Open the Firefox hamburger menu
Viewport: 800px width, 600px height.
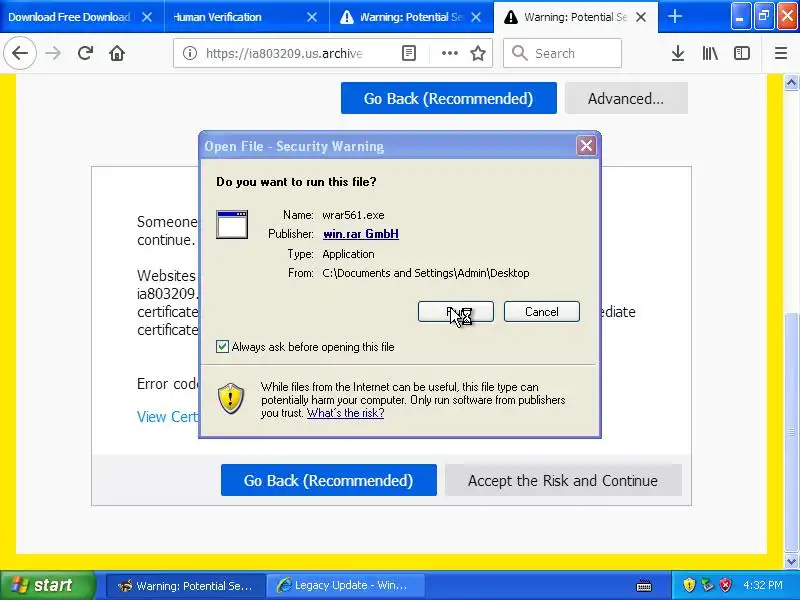point(781,53)
